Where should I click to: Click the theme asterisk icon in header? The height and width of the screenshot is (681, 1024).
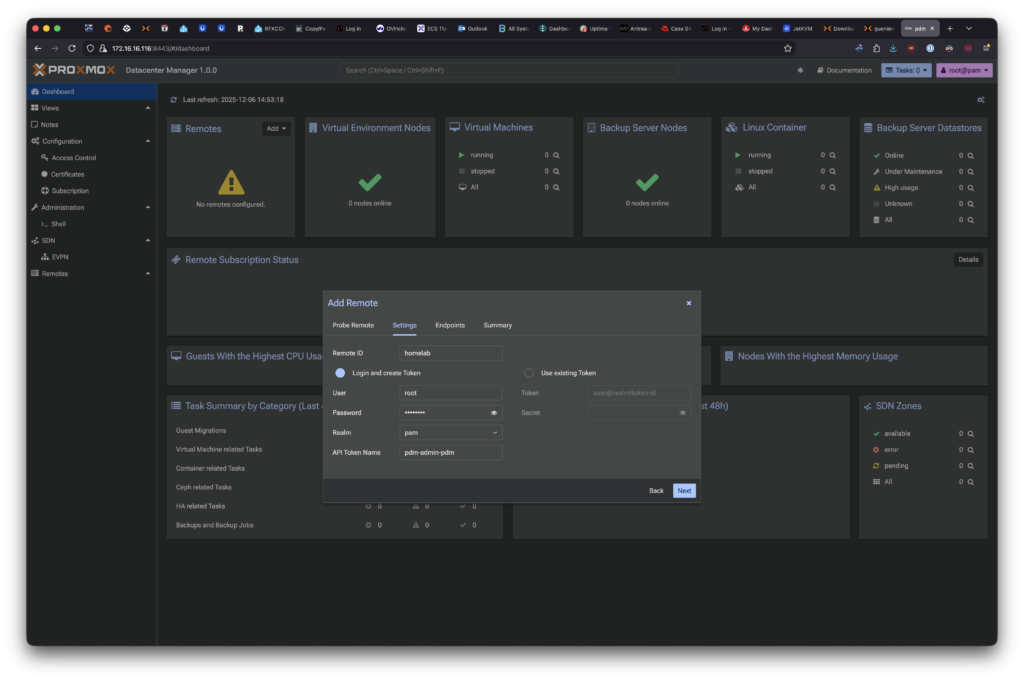[799, 70]
